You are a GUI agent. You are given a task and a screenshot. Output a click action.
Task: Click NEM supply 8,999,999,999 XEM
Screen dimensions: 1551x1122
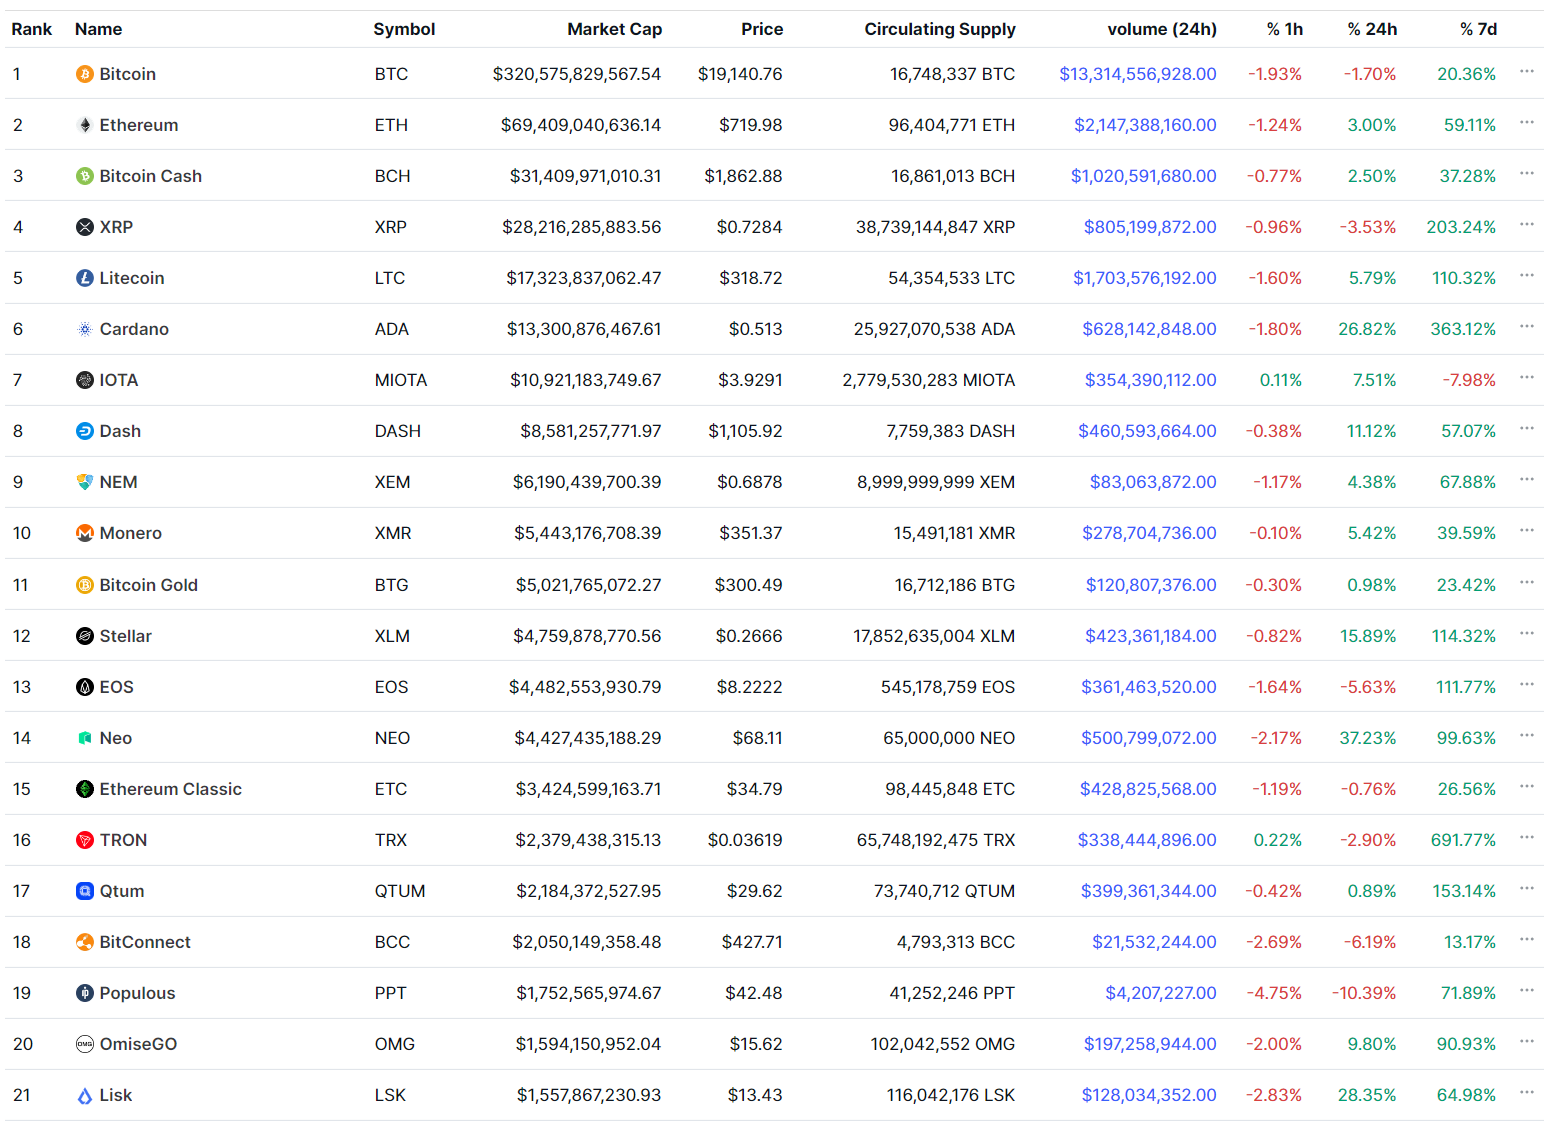point(936,482)
